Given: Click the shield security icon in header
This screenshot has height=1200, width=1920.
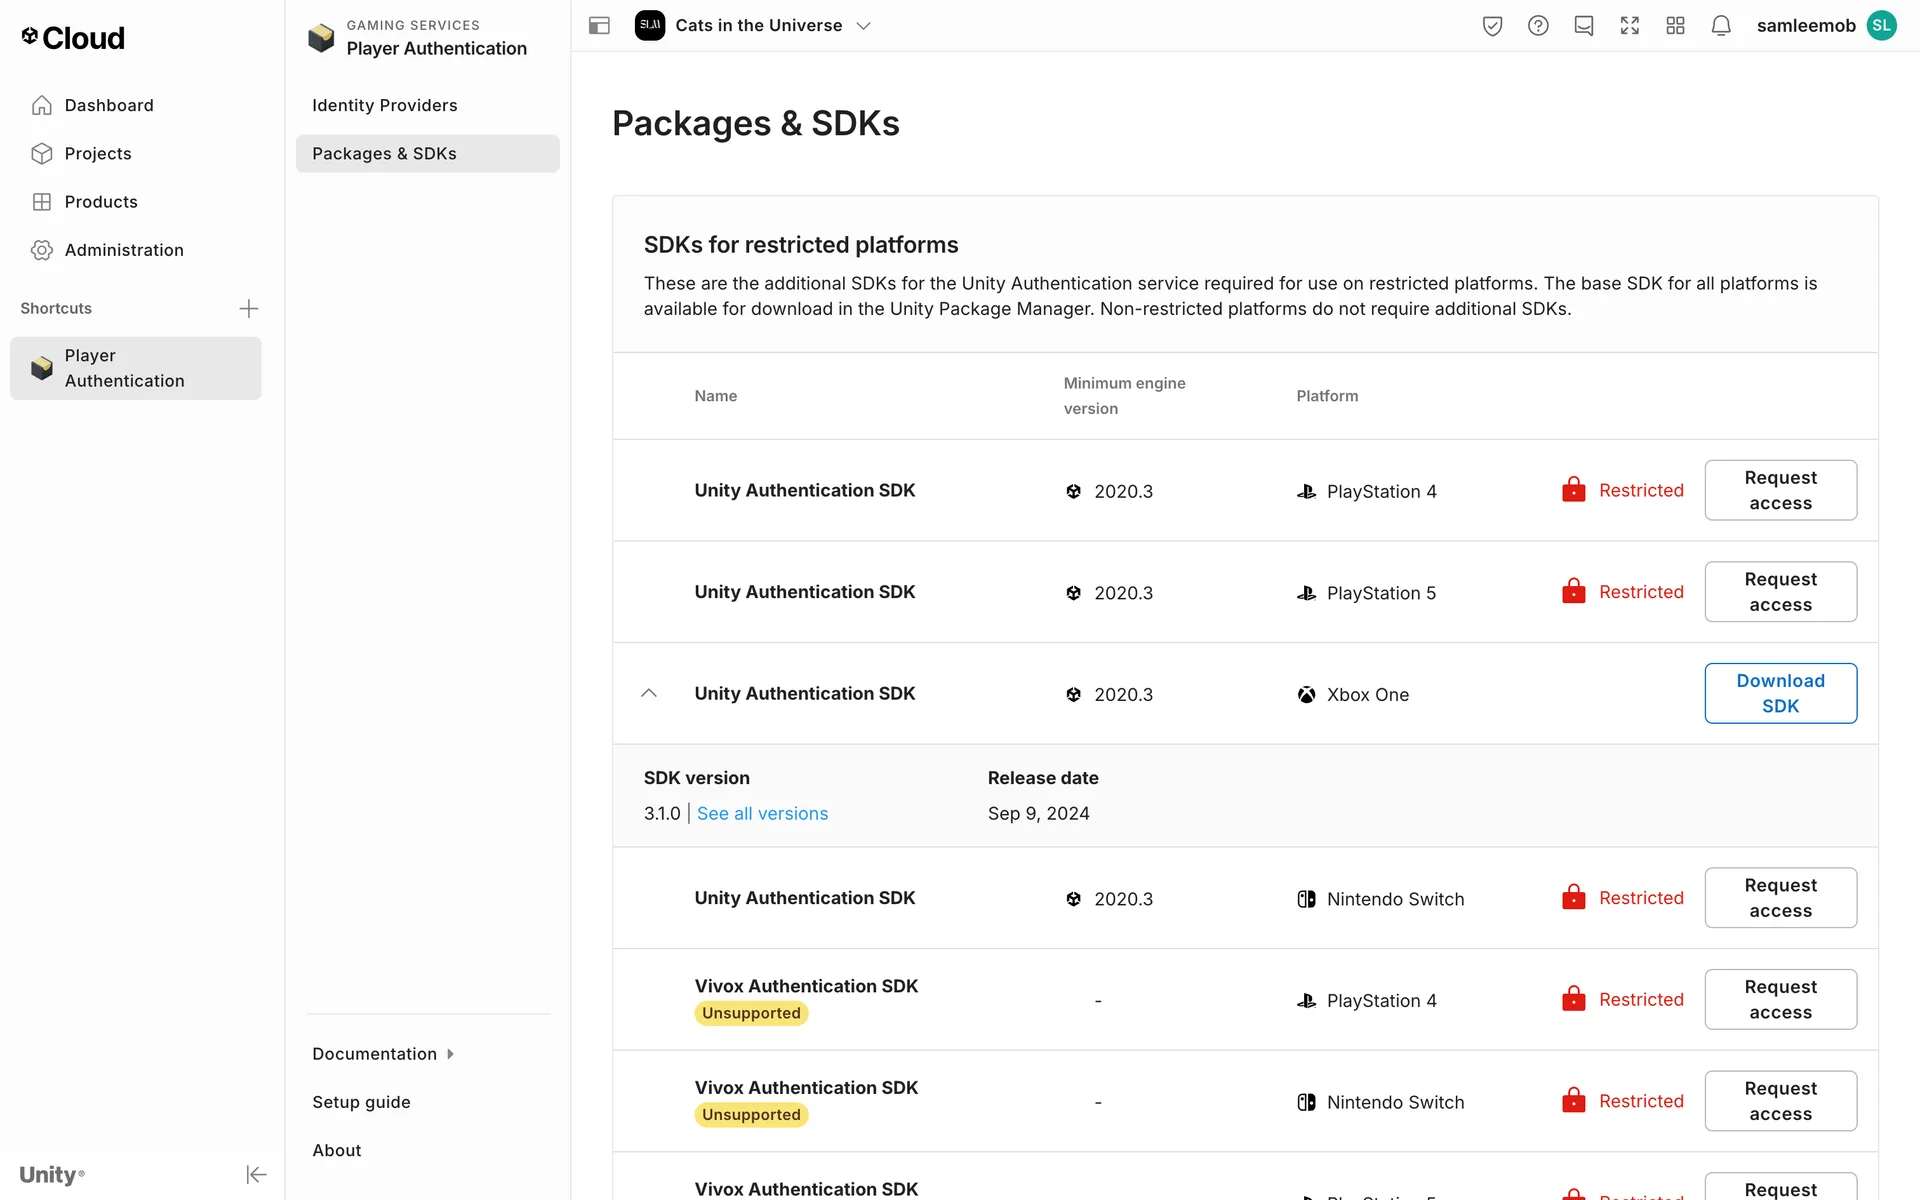Looking at the screenshot, I should coord(1492,26).
